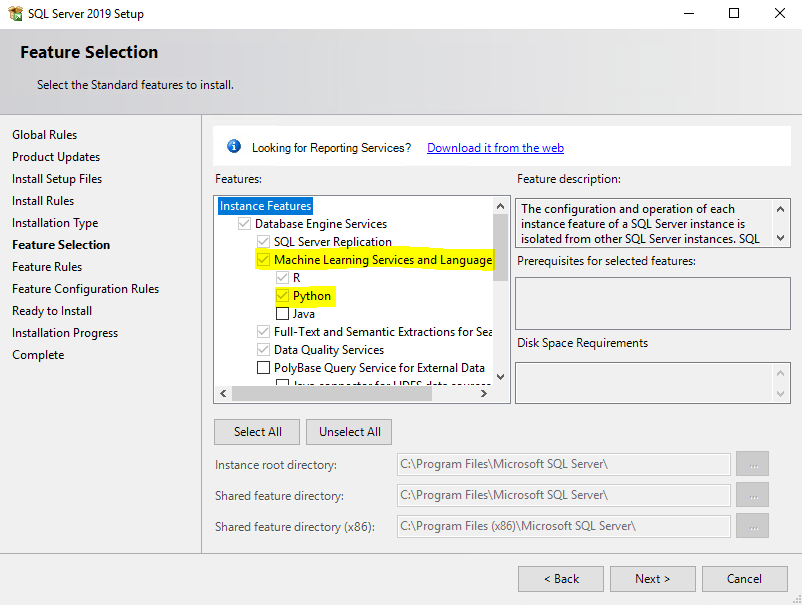This screenshot has width=802, height=605.
Task: Select the Instance Features tree node
Action: [x=265, y=206]
